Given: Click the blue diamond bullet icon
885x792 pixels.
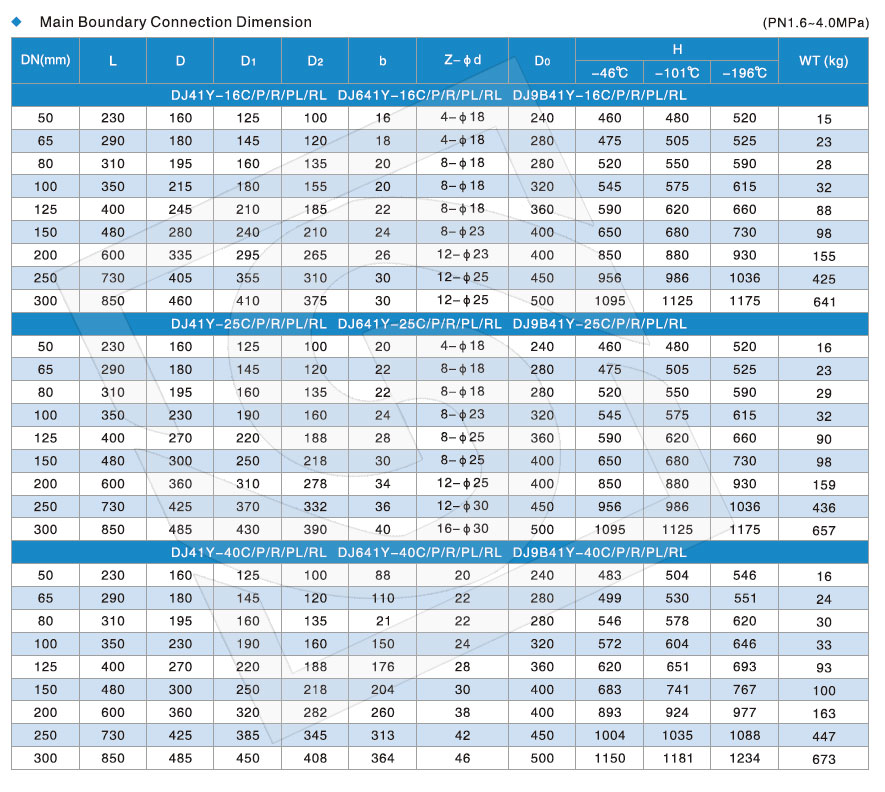Looking at the screenshot, I should [16, 21].
